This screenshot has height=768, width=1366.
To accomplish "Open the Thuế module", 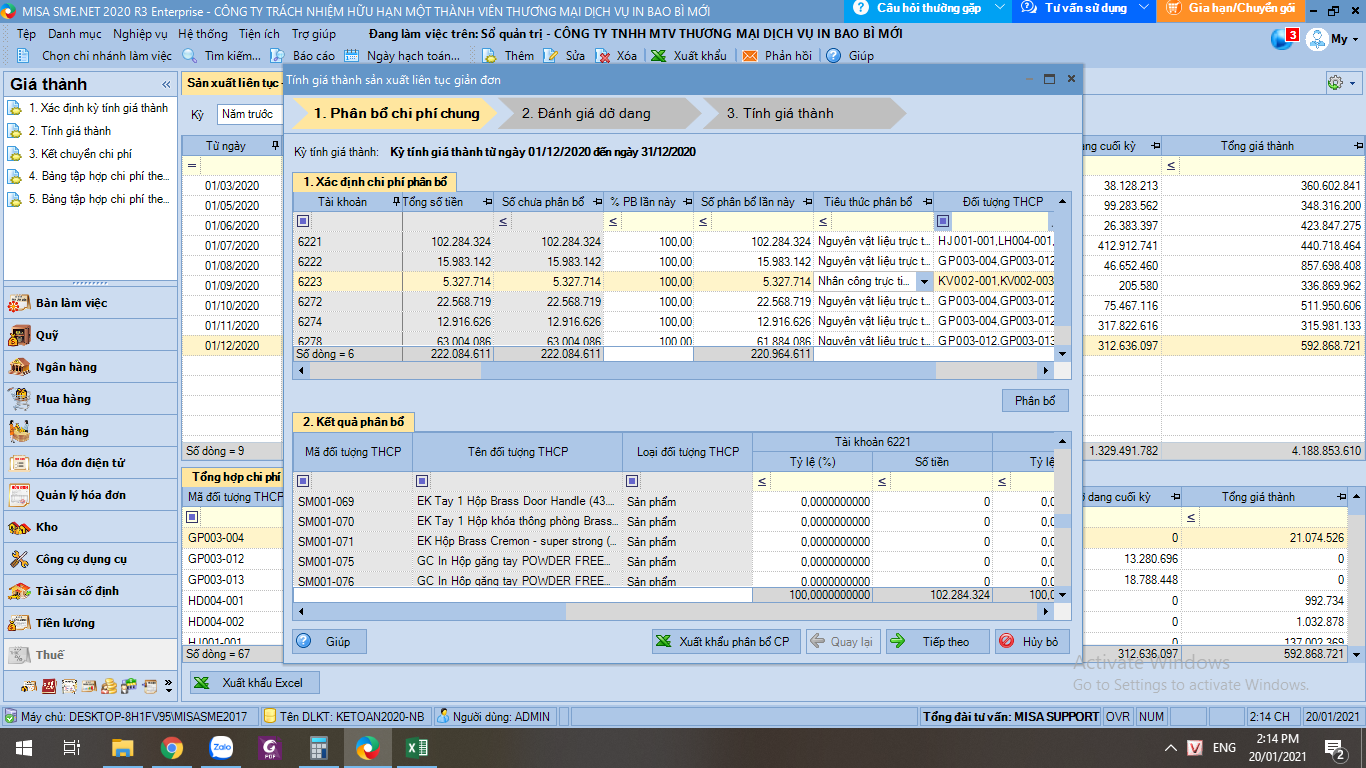I will click(90, 655).
